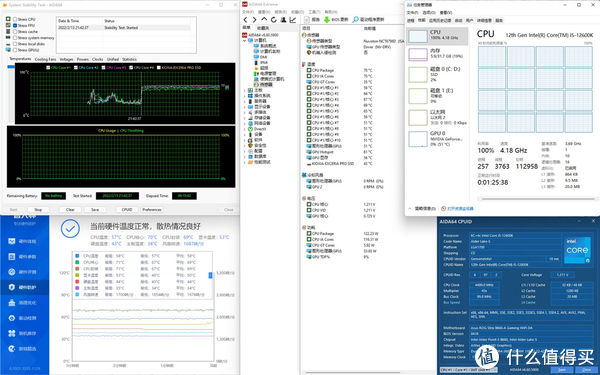Open hardware overview icon in blue sidebar
Screen dimensions: 600x375
(x=12, y=241)
